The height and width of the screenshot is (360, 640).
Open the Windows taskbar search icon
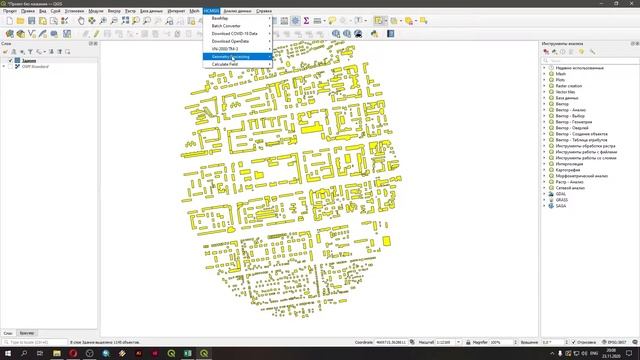24,353
